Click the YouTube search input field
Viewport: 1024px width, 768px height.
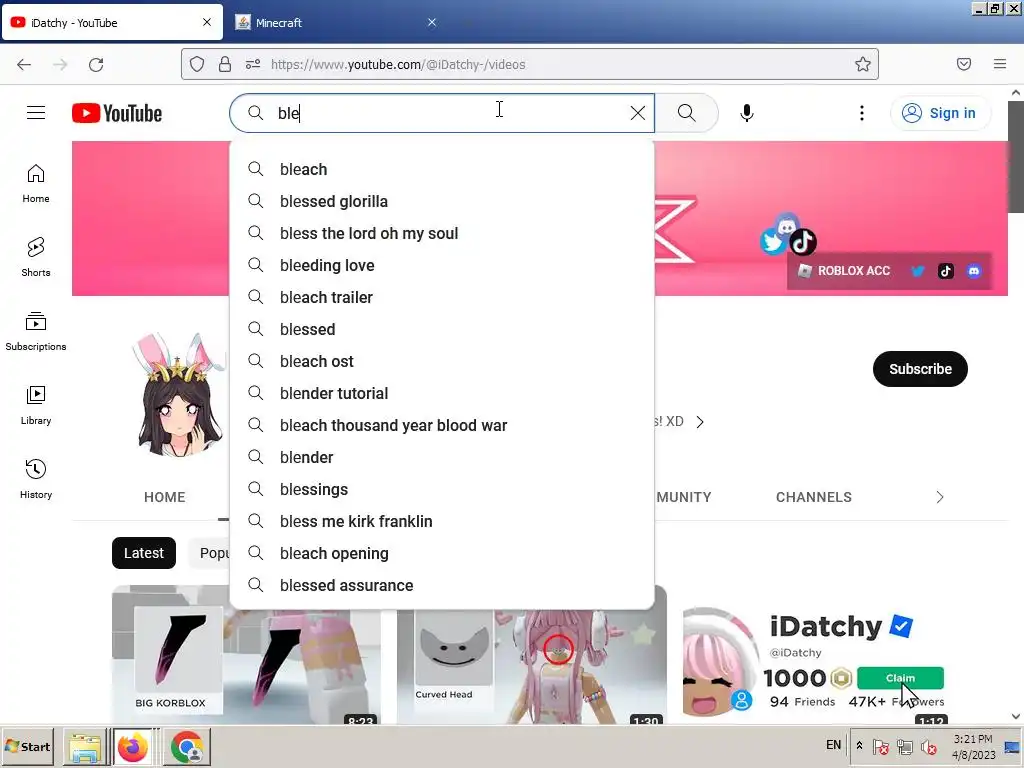point(442,113)
